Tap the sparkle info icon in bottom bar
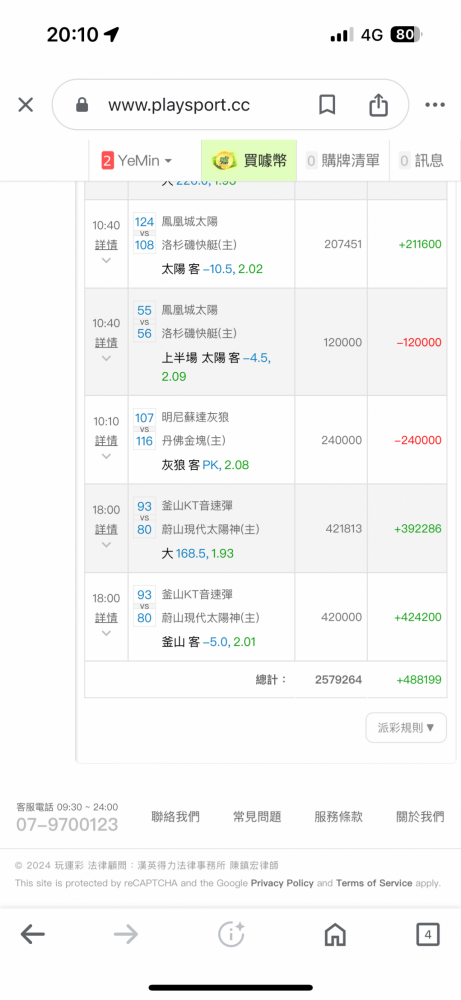This screenshot has height=1000, width=461. [231, 935]
